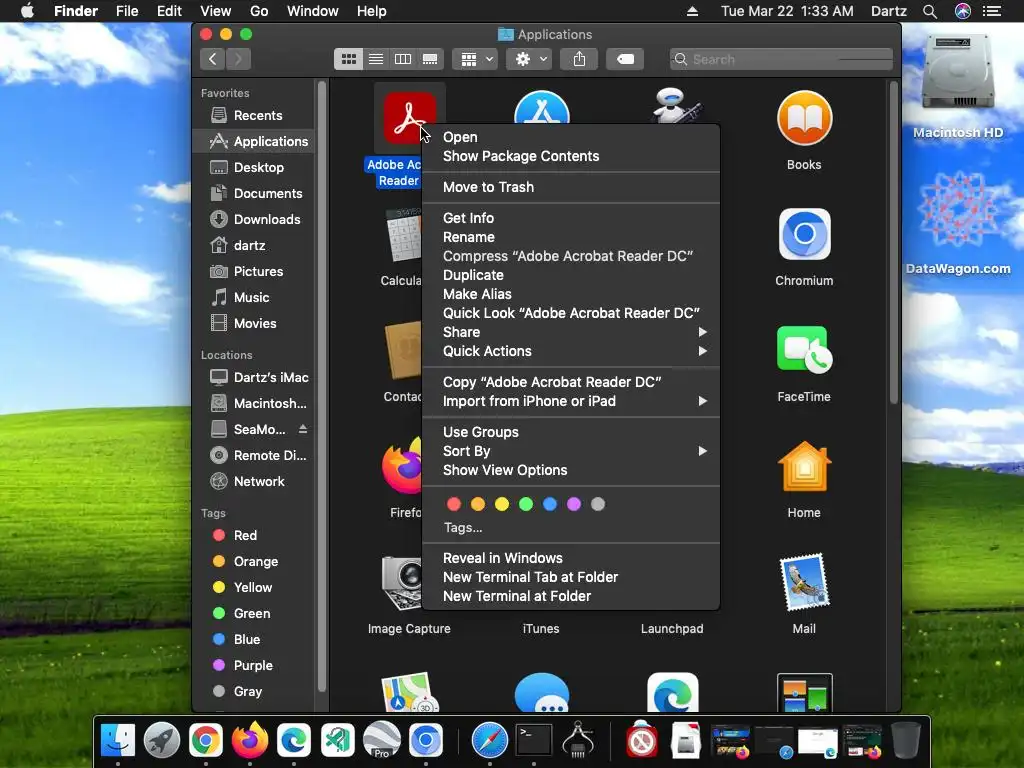
Task: Open Downloads in sidebar
Action: [x=255, y=219]
